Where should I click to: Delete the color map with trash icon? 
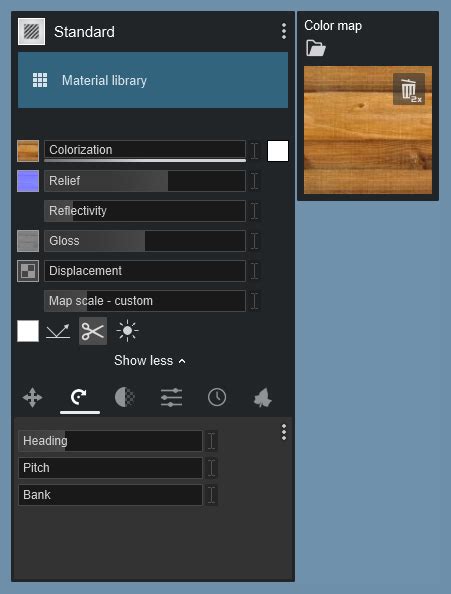(409, 89)
